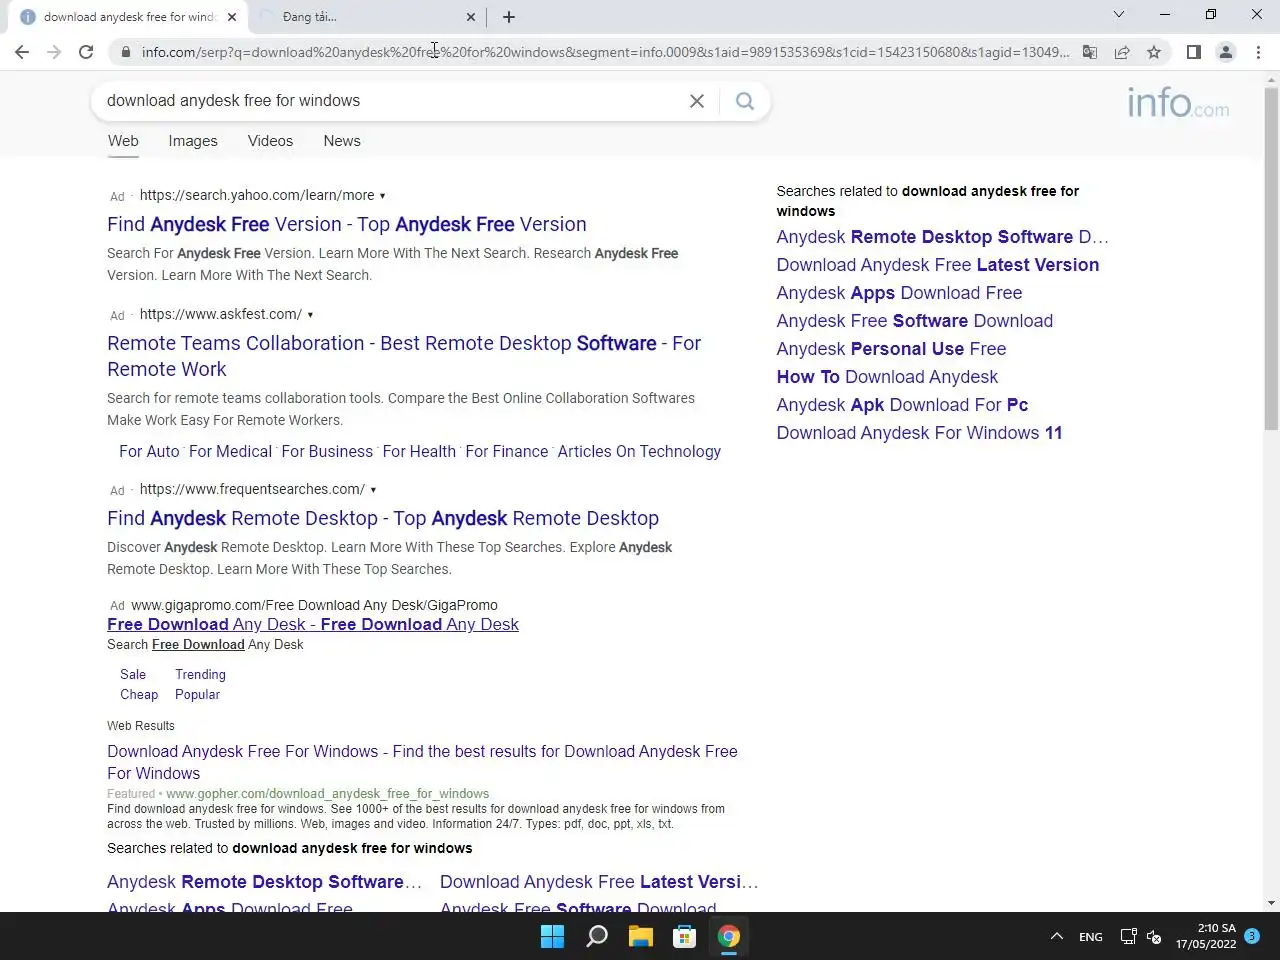The image size is (1280, 960).
Task: Click the share page icon
Action: tap(1122, 52)
